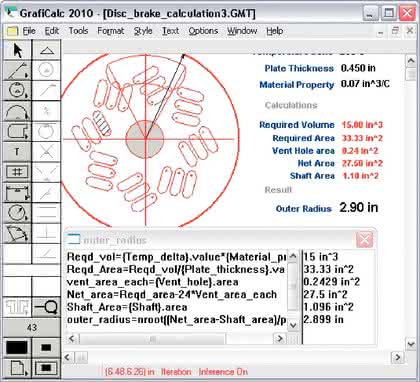The height and width of the screenshot is (382, 420).
Task: Open the Tools menu
Action: tap(78, 31)
